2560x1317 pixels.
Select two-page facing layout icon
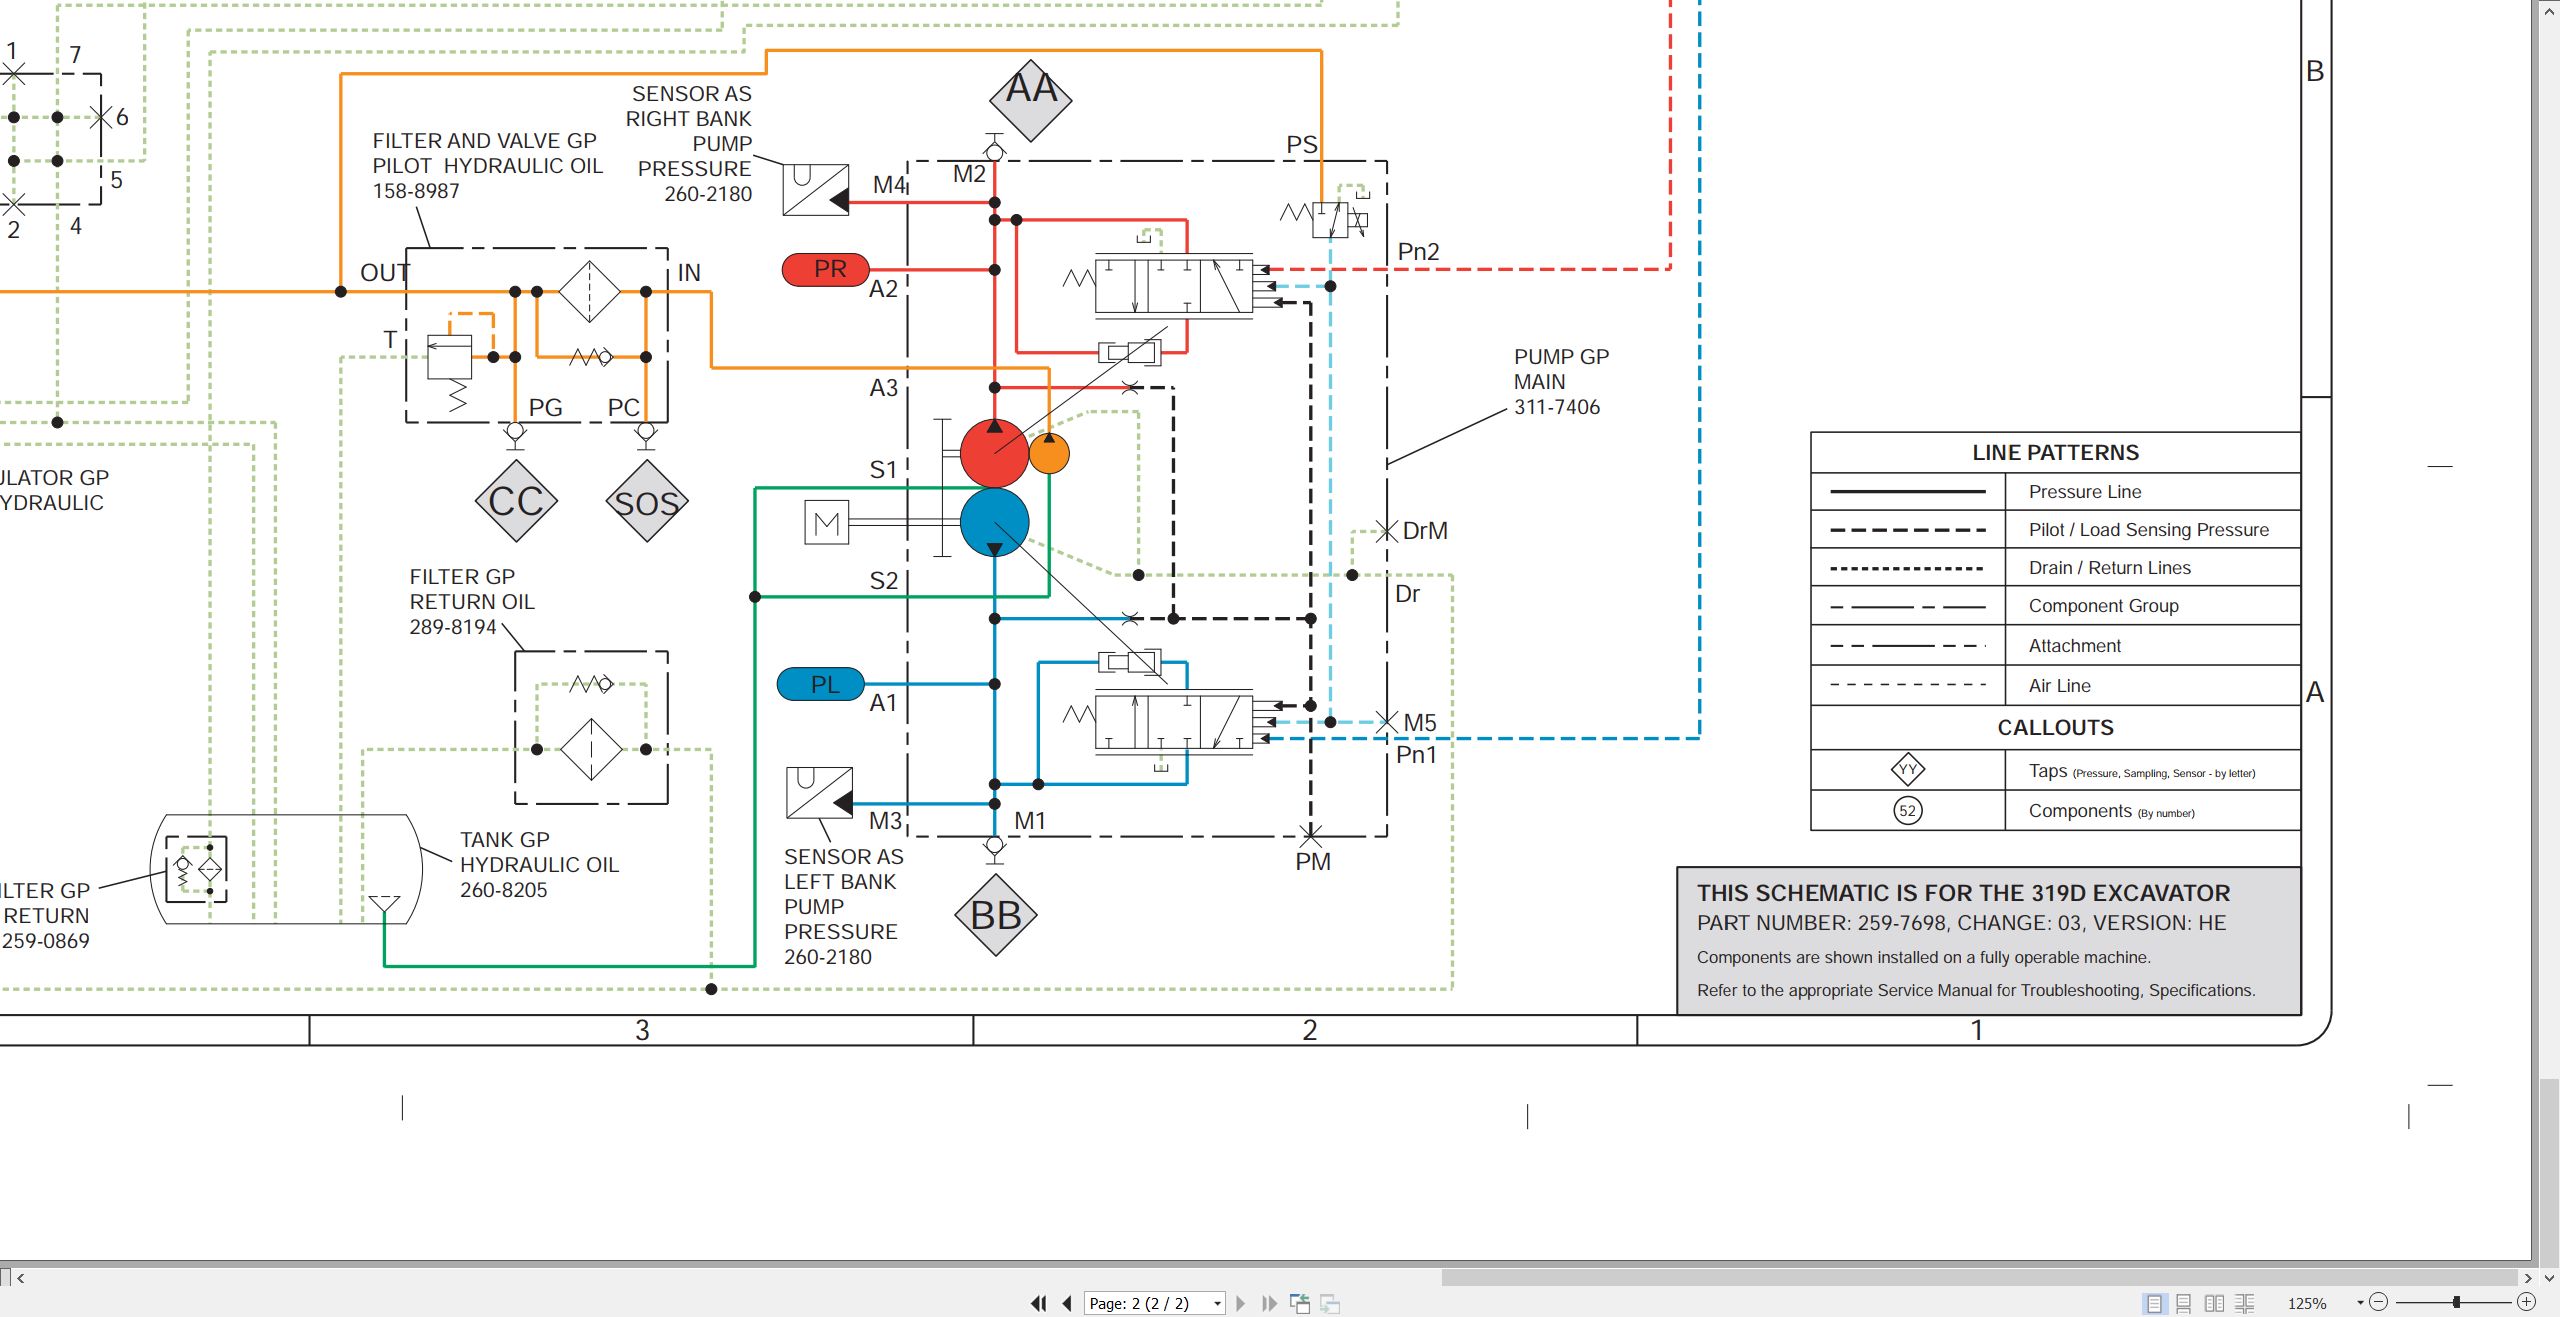point(2214,1303)
